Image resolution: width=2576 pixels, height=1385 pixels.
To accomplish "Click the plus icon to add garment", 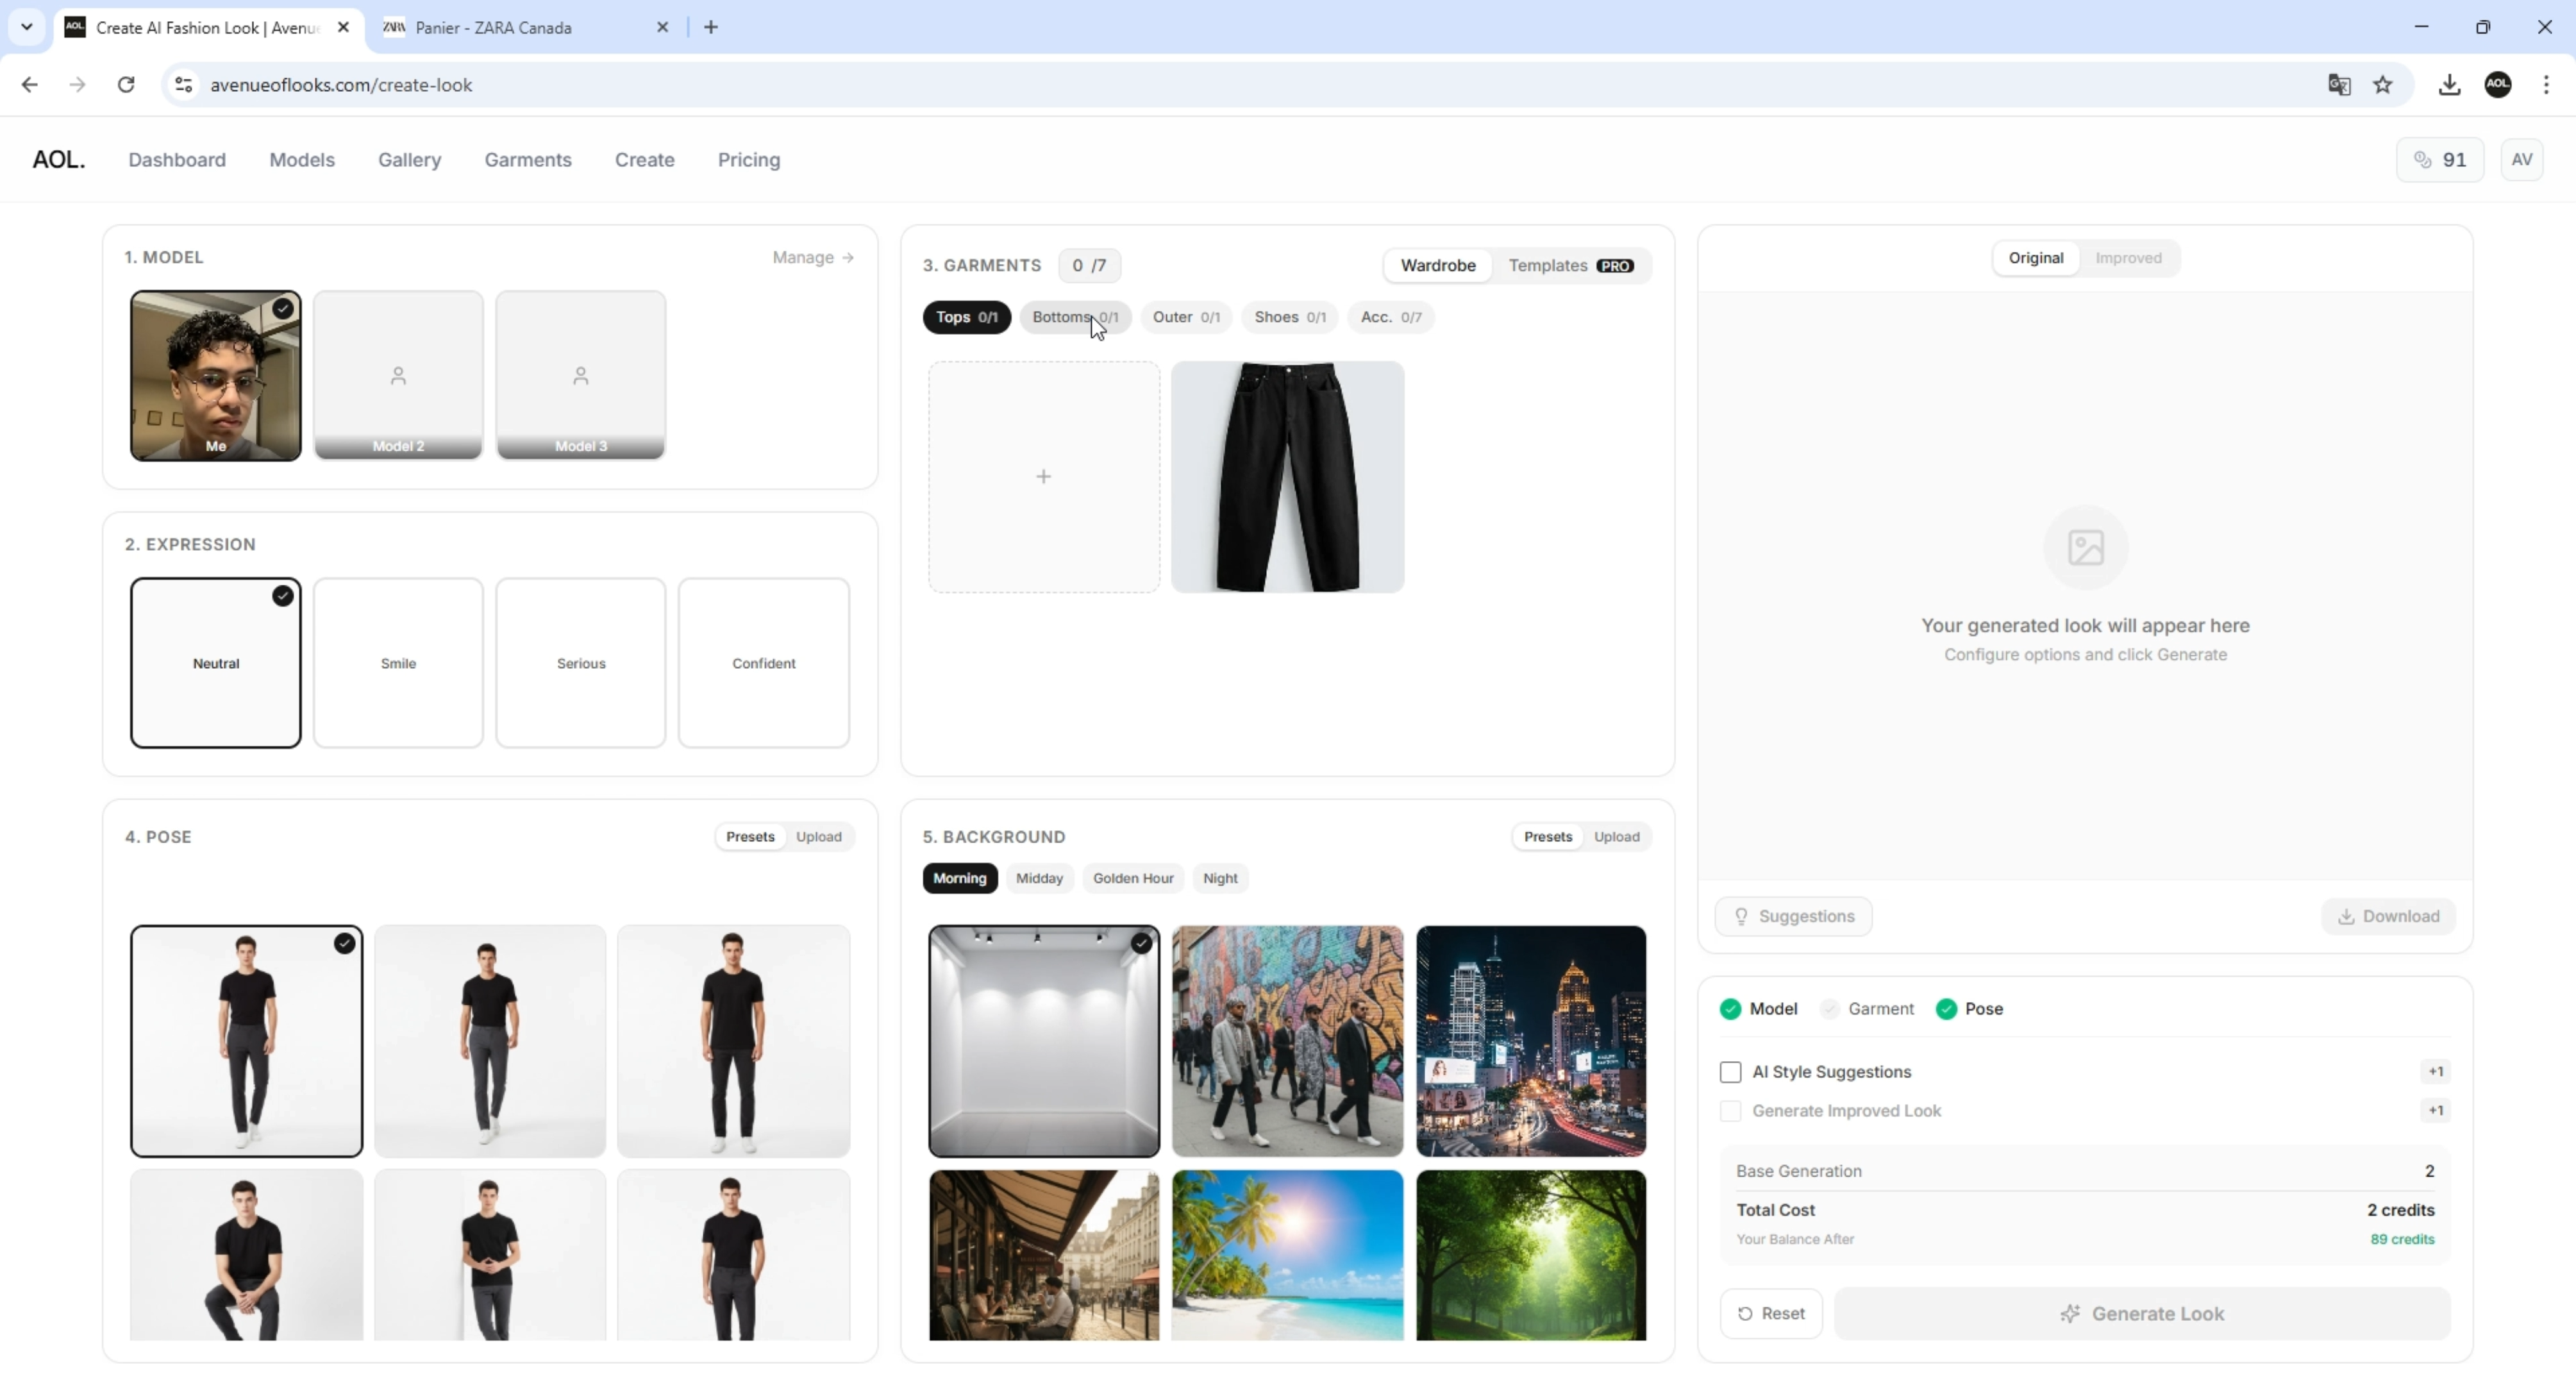I will pos(1043,477).
